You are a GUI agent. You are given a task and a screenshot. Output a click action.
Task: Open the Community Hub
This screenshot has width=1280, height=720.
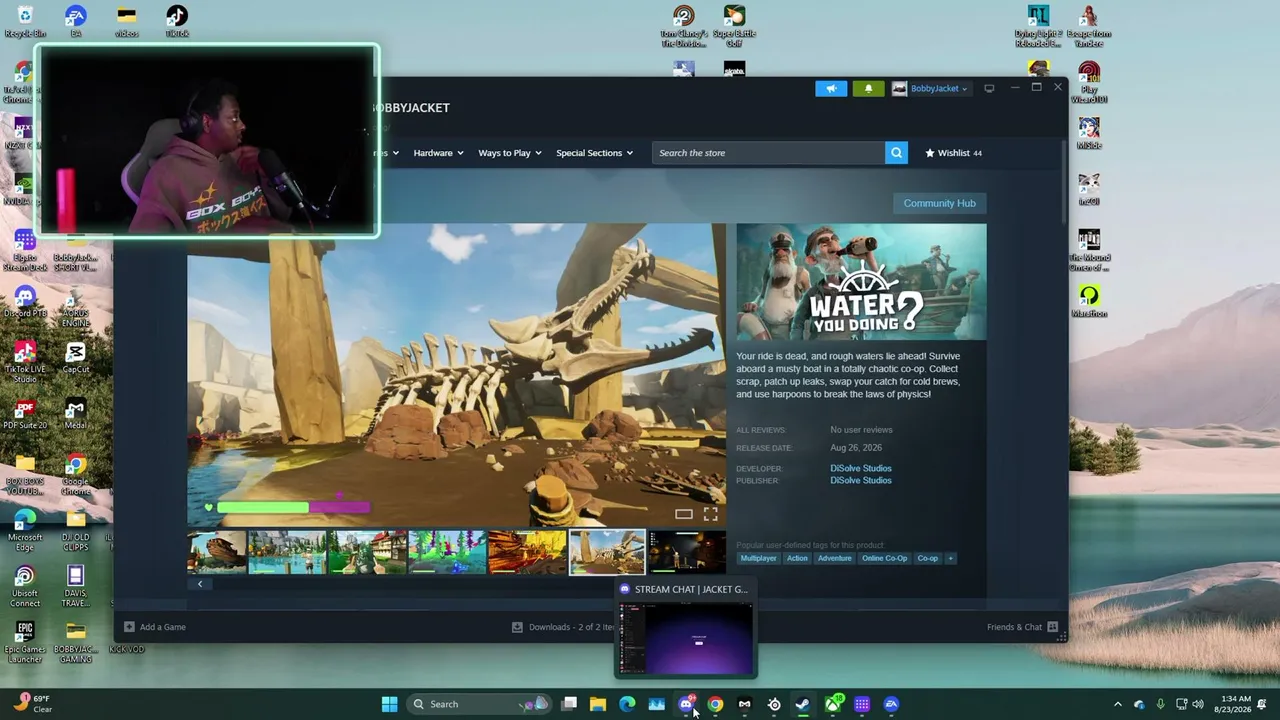click(939, 203)
